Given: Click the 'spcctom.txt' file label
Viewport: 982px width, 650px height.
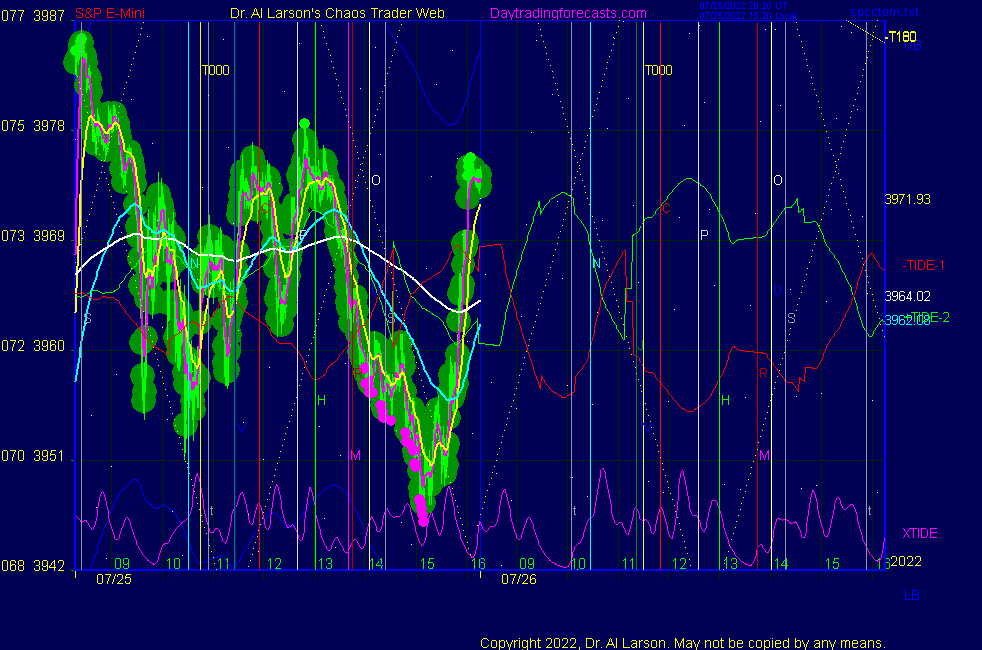Looking at the screenshot, I should click(884, 12).
